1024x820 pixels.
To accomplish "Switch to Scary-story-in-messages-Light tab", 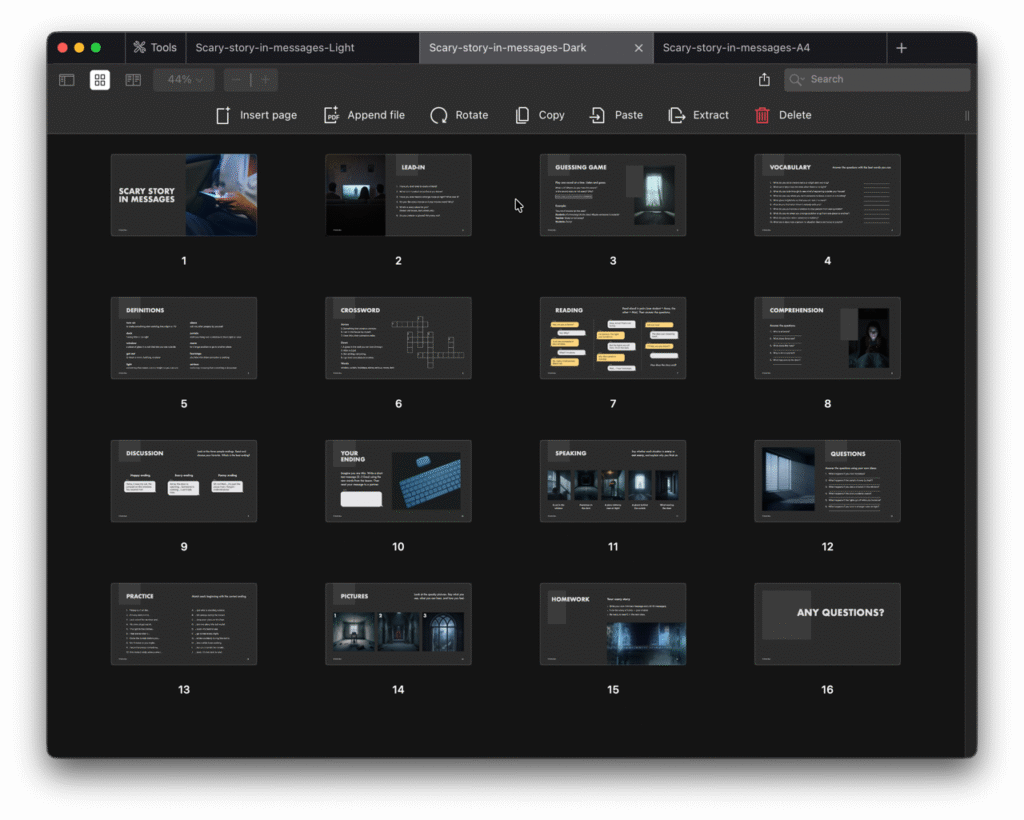I will 275,48.
